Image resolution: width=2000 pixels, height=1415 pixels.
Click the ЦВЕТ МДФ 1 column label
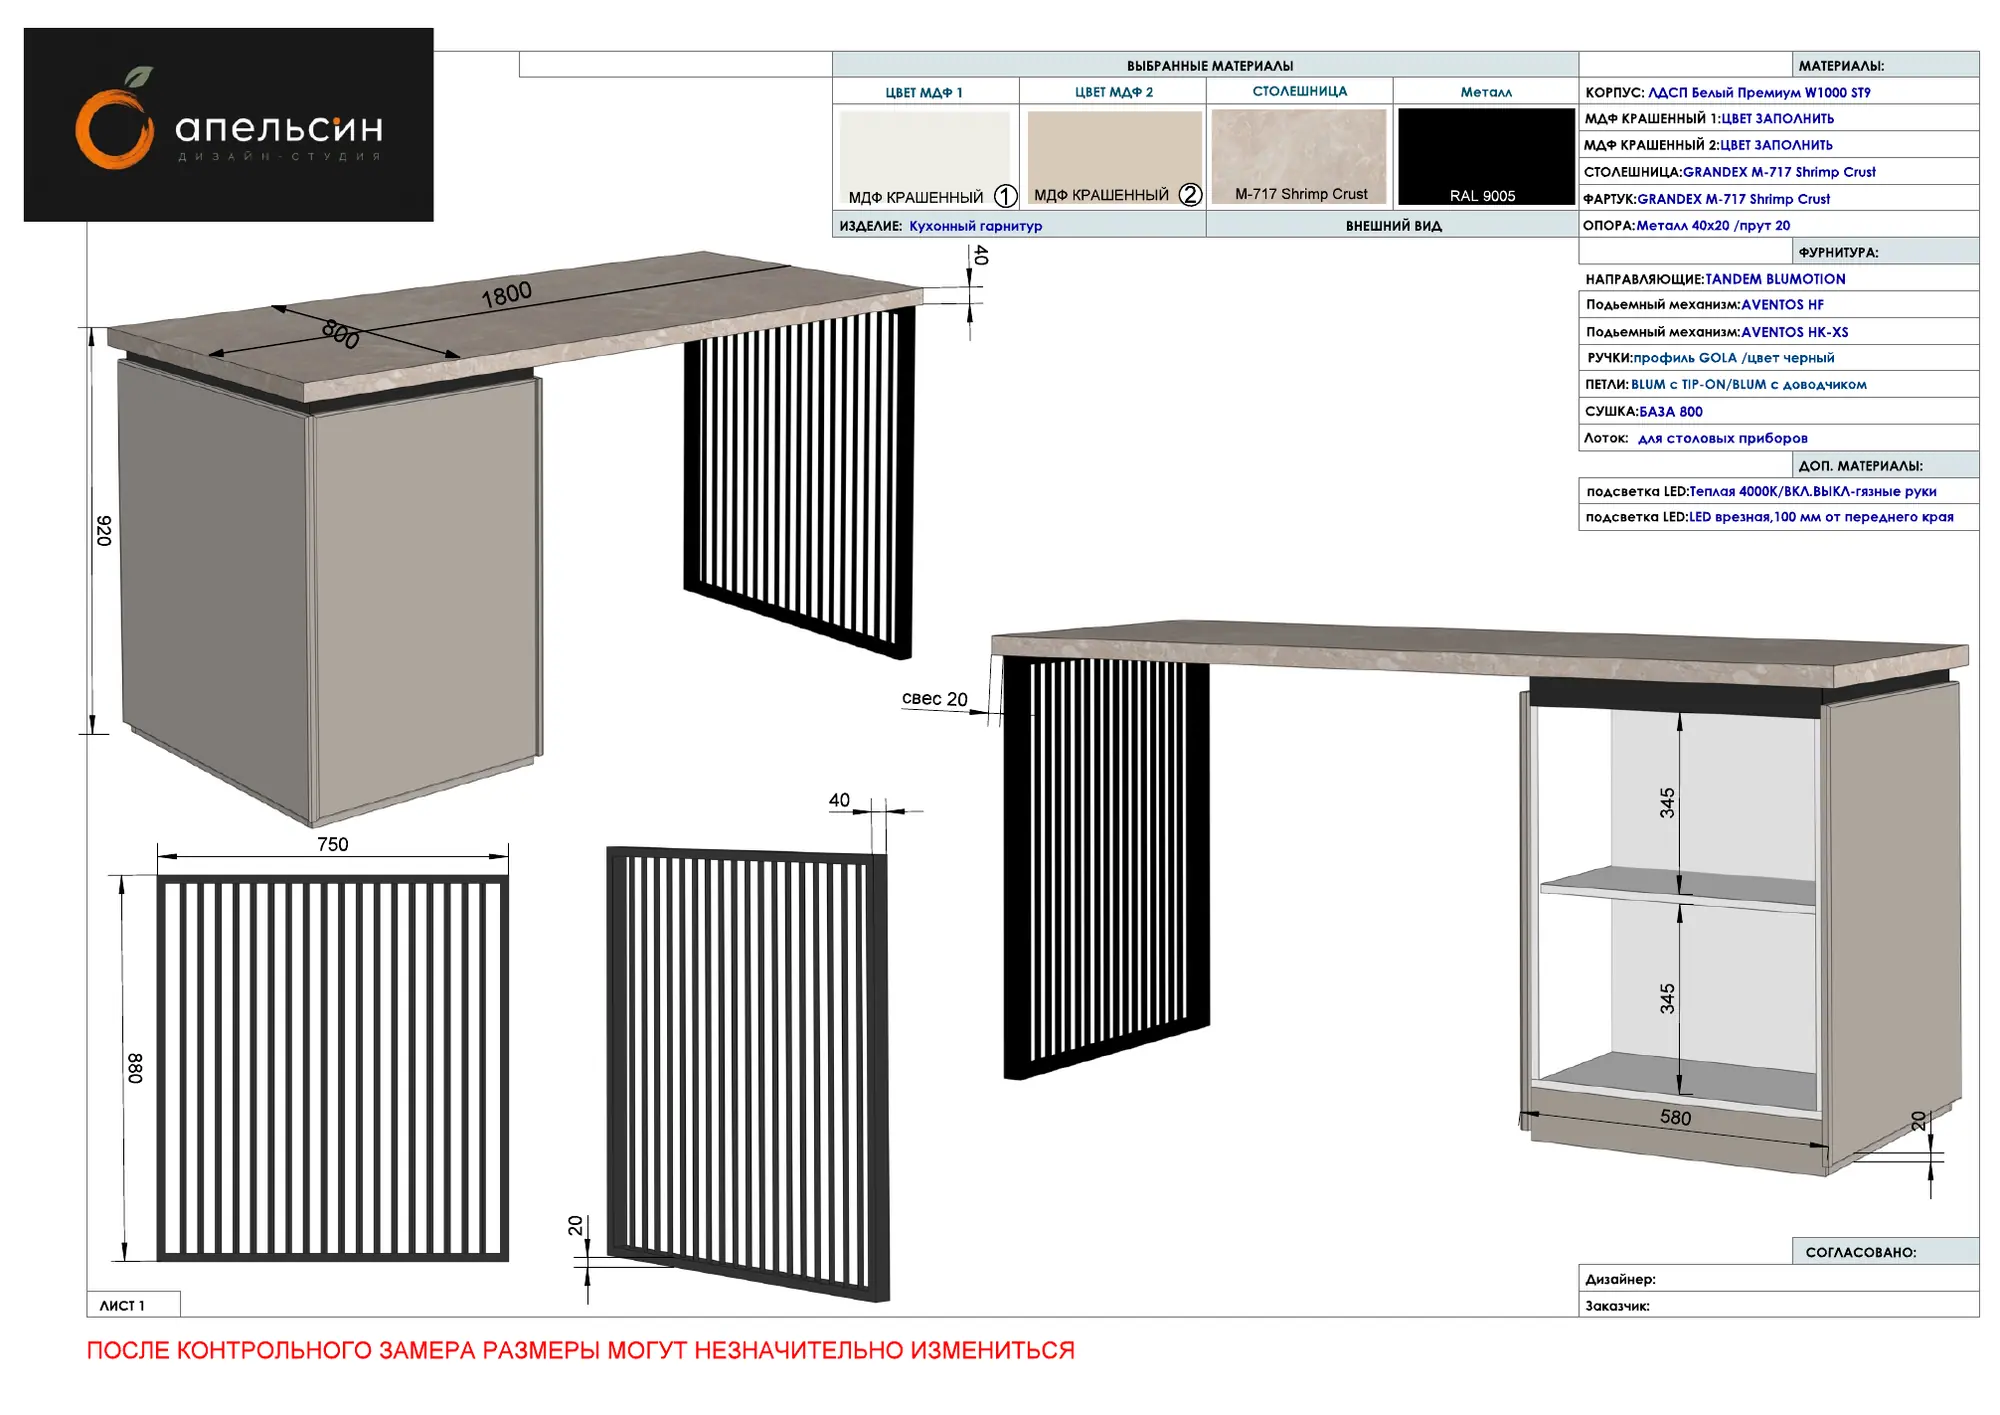pos(924,92)
